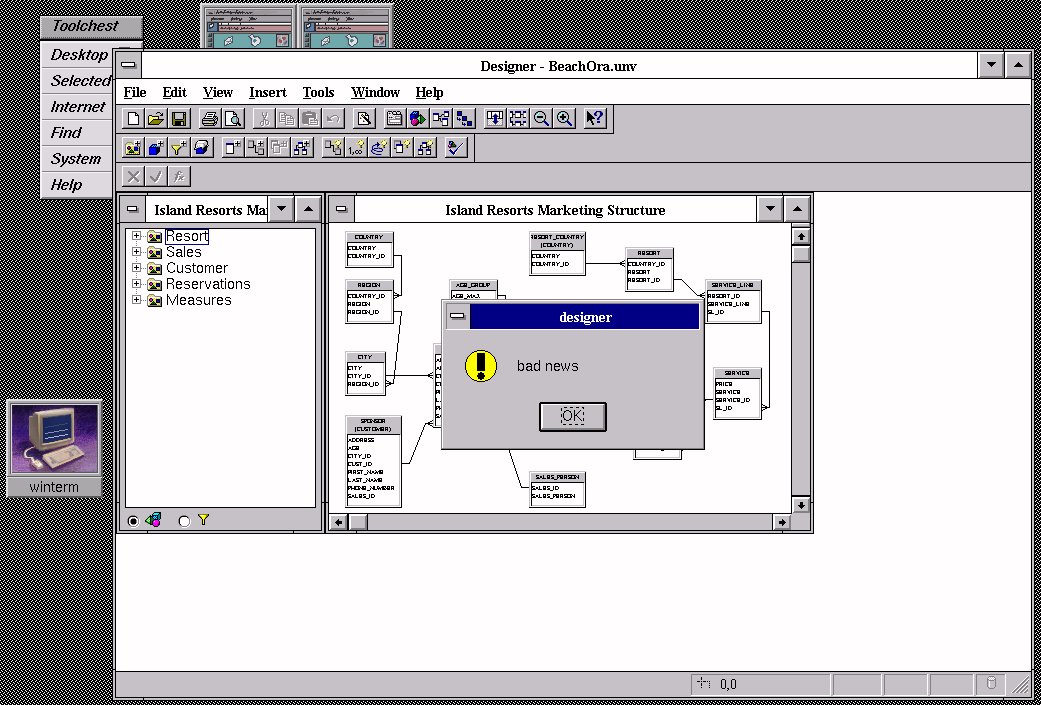Expand the Reservations class in the tree
This screenshot has height=705, width=1041.
[x=137, y=284]
